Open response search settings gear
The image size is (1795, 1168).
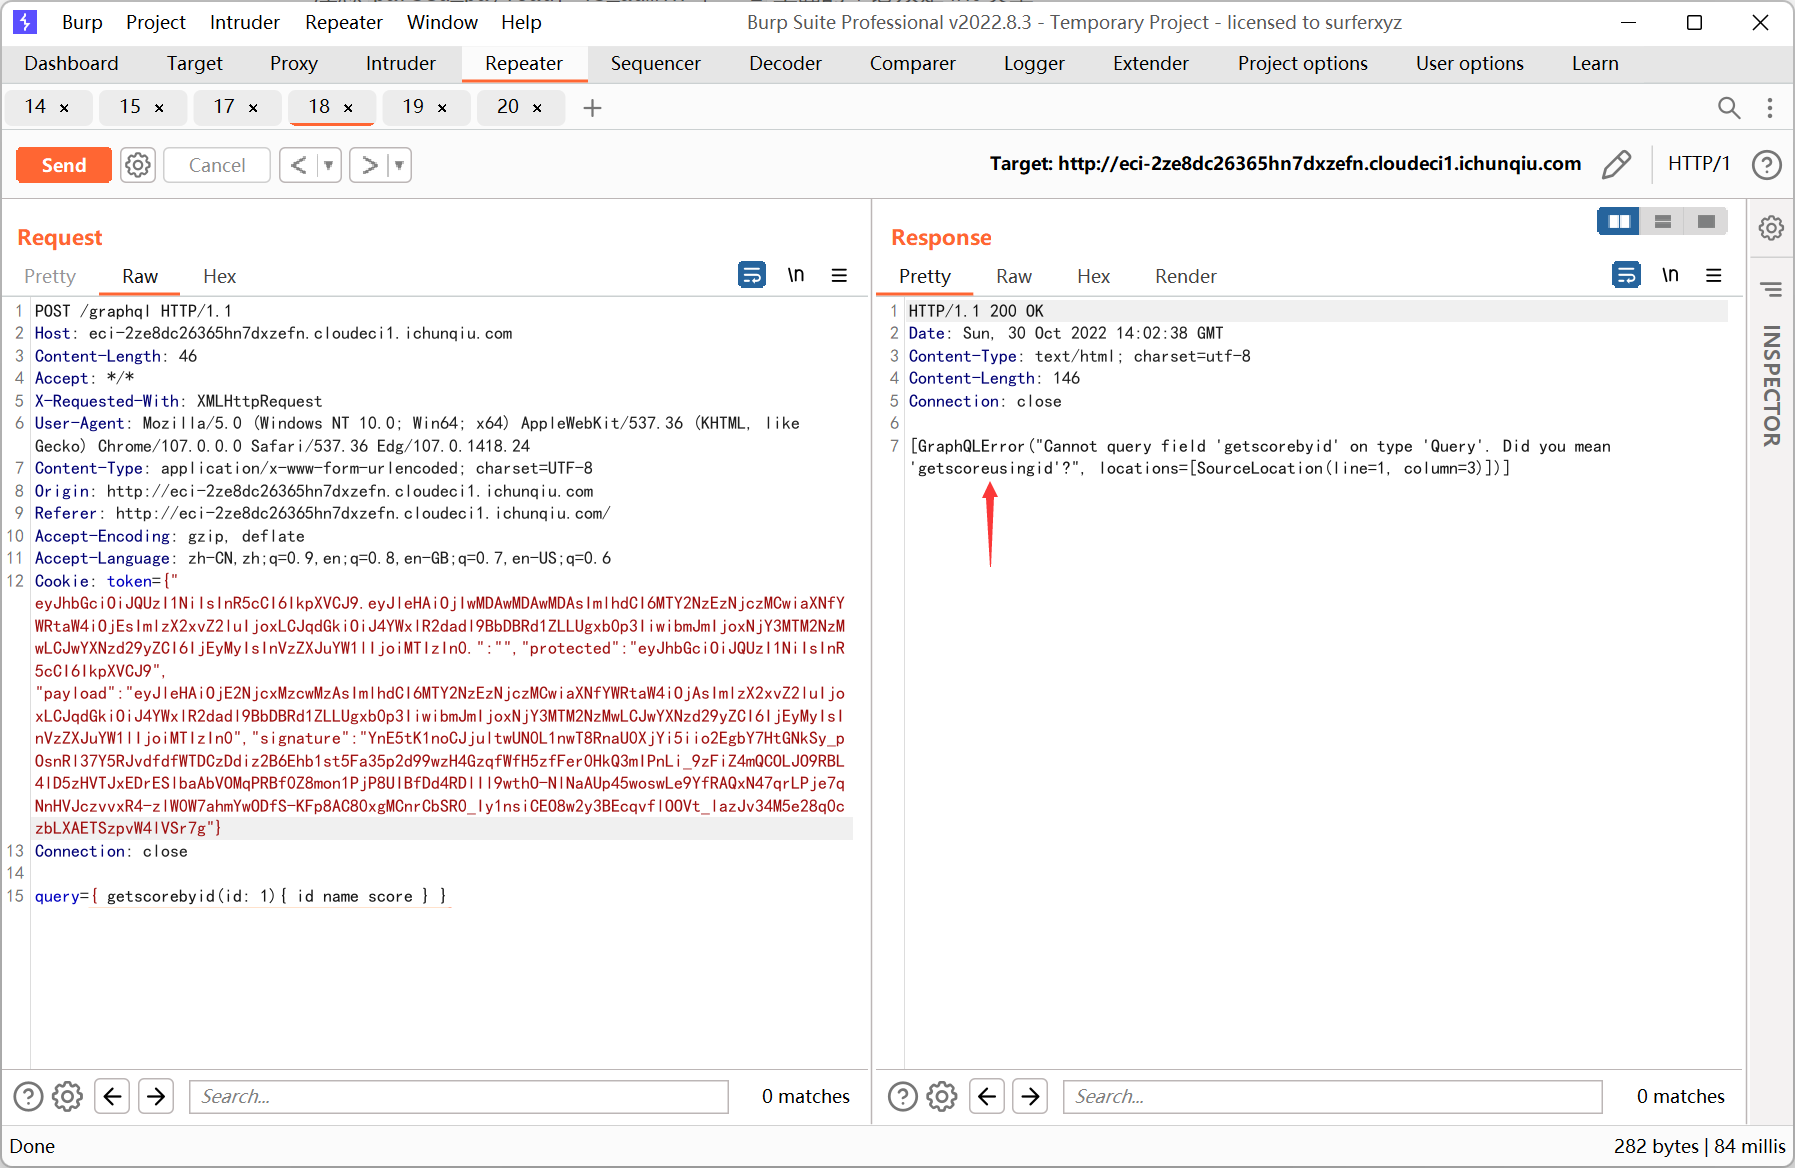click(x=941, y=1097)
